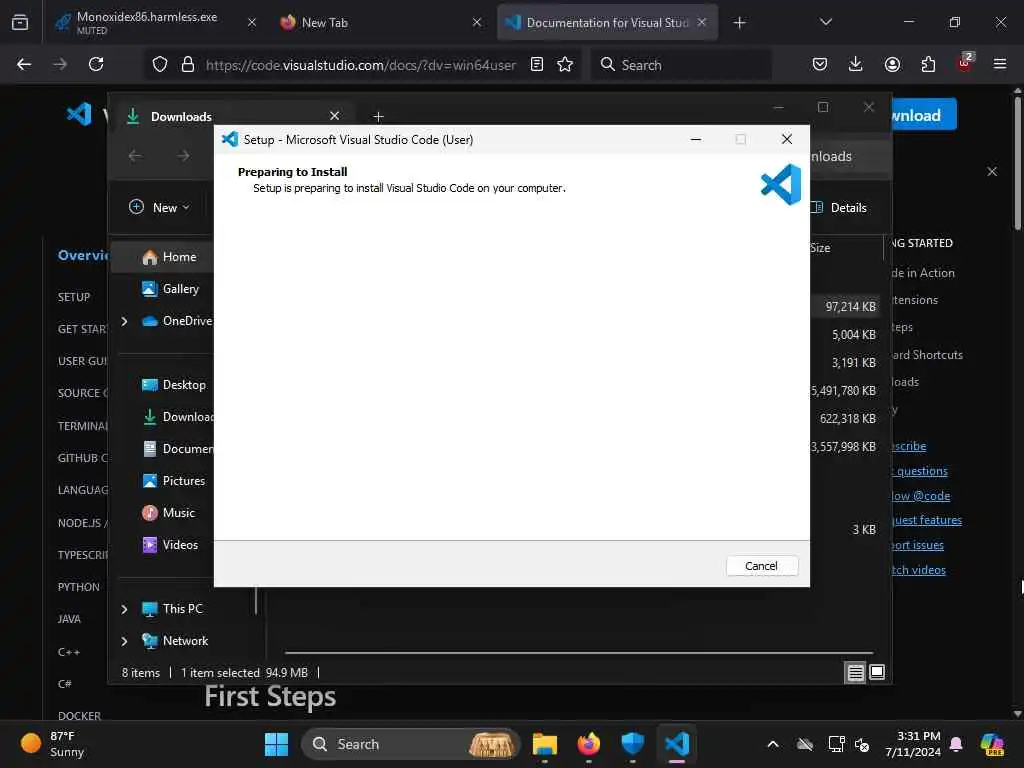Viewport: 1024px width, 768px height.
Task: Select the Documentation for Visual Studio tab
Action: [x=607, y=22]
